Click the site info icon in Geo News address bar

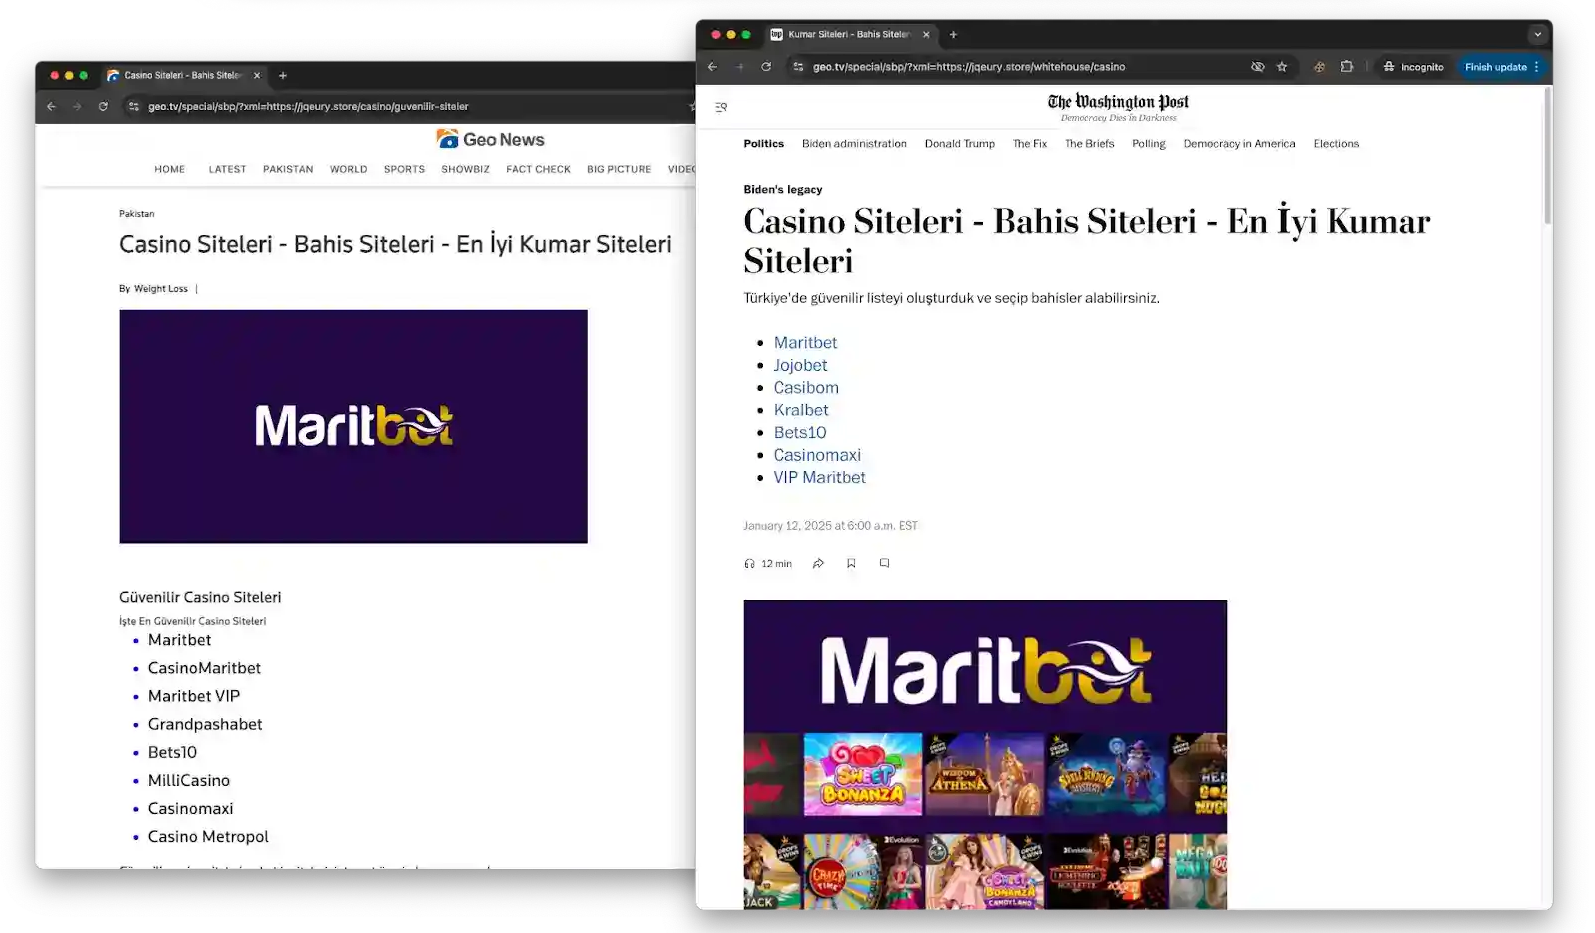pos(133,106)
